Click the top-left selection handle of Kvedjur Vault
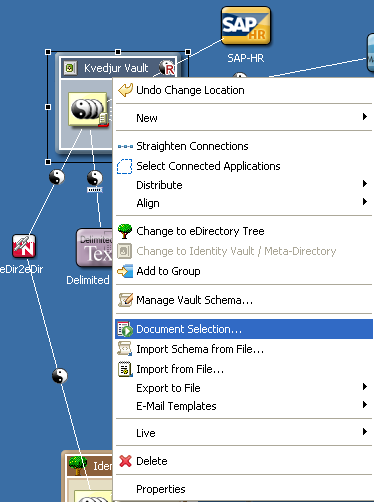 (48, 52)
